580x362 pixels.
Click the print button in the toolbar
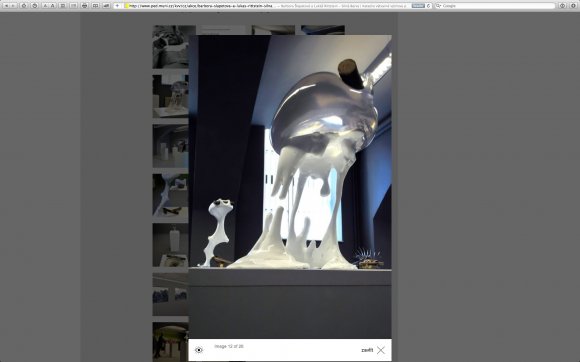pos(84,6)
